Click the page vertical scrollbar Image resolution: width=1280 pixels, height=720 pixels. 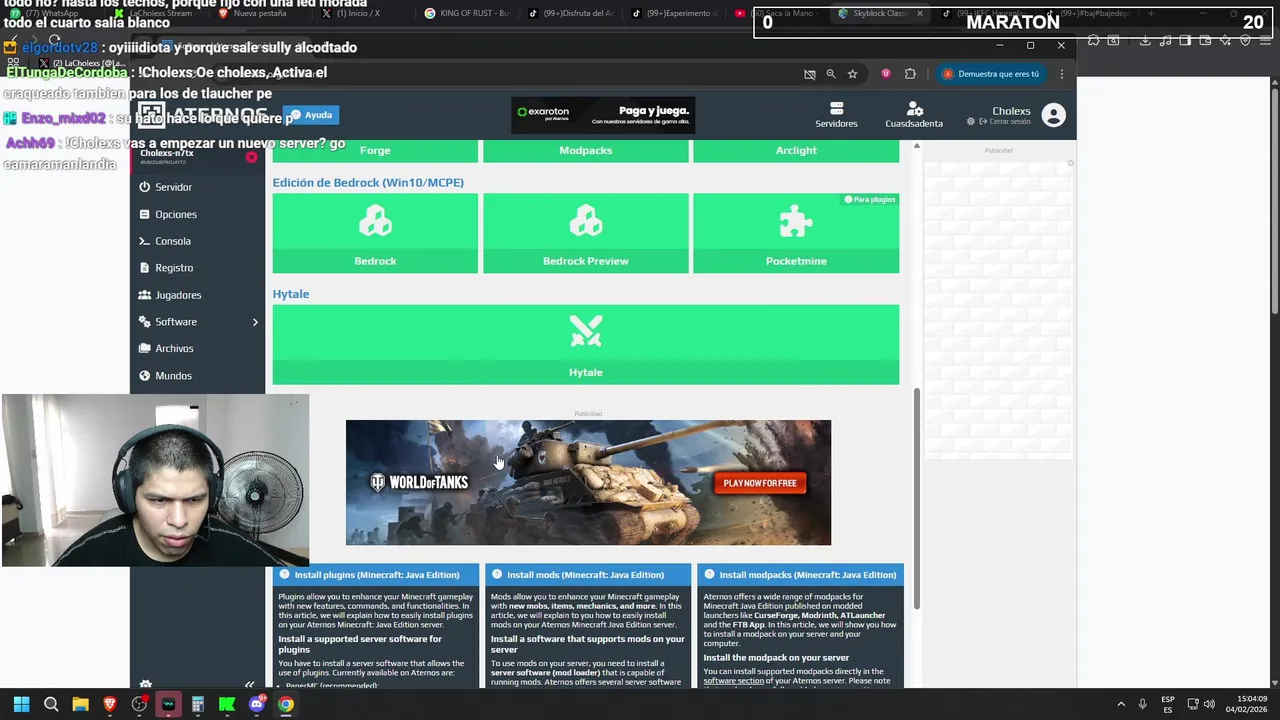point(916,498)
